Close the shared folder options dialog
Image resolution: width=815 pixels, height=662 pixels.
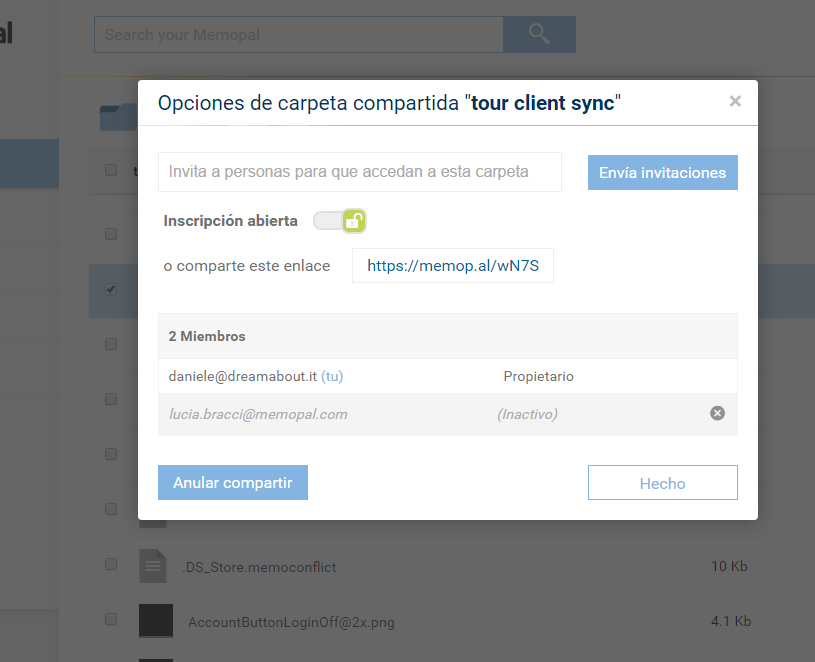(x=735, y=101)
